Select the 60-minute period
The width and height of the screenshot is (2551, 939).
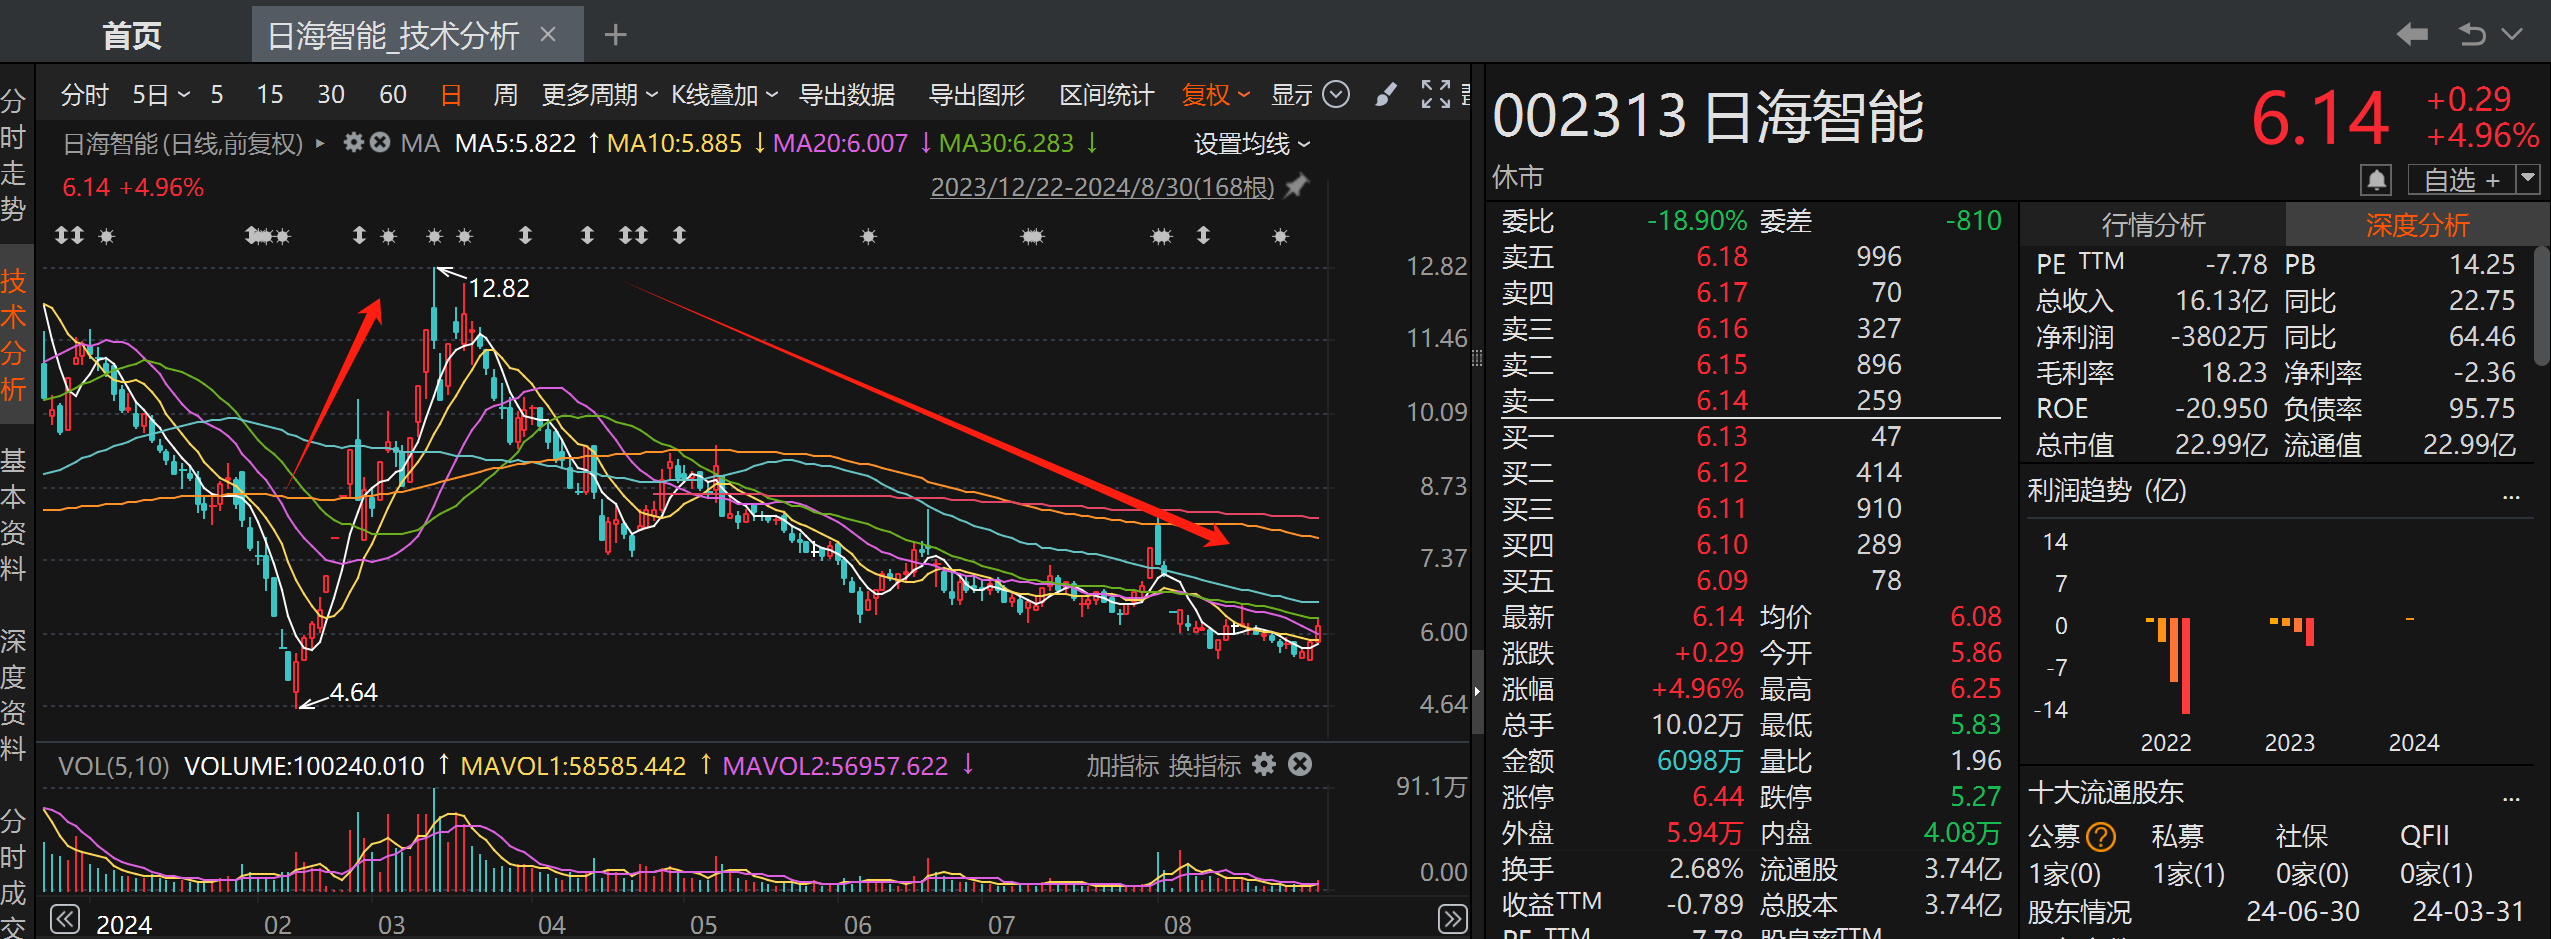tap(393, 95)
